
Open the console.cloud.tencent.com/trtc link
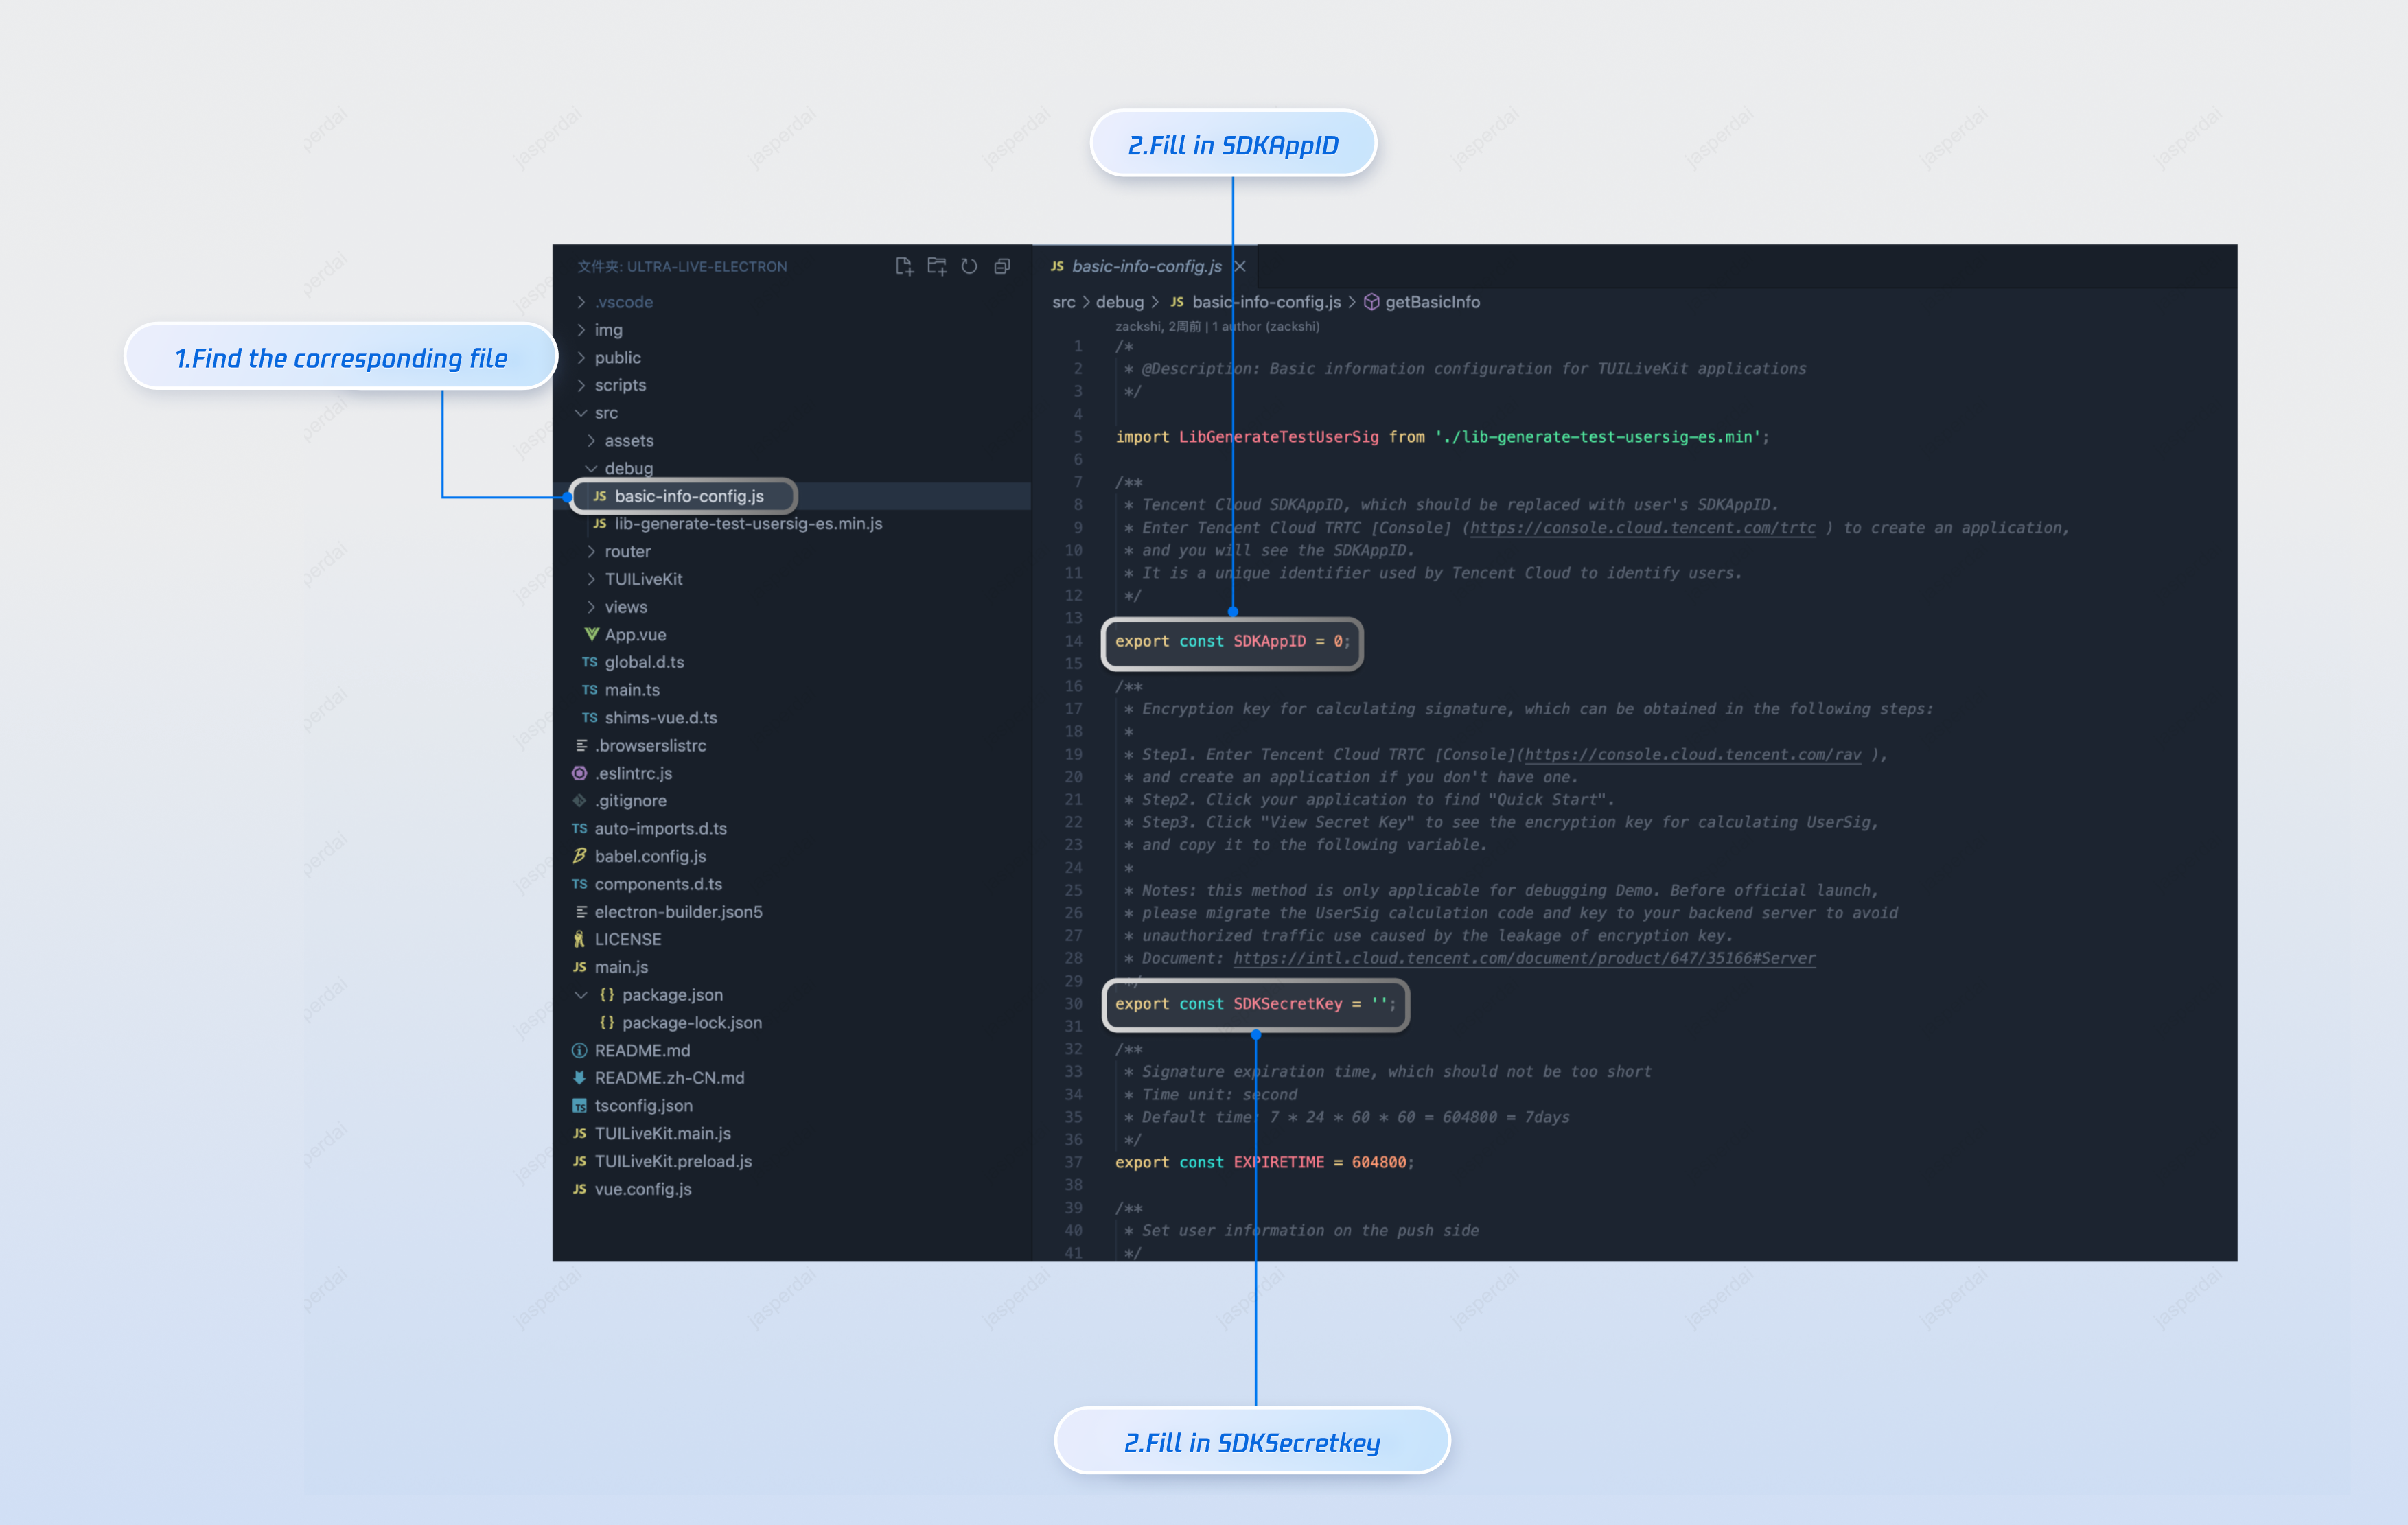point(1642,528)
